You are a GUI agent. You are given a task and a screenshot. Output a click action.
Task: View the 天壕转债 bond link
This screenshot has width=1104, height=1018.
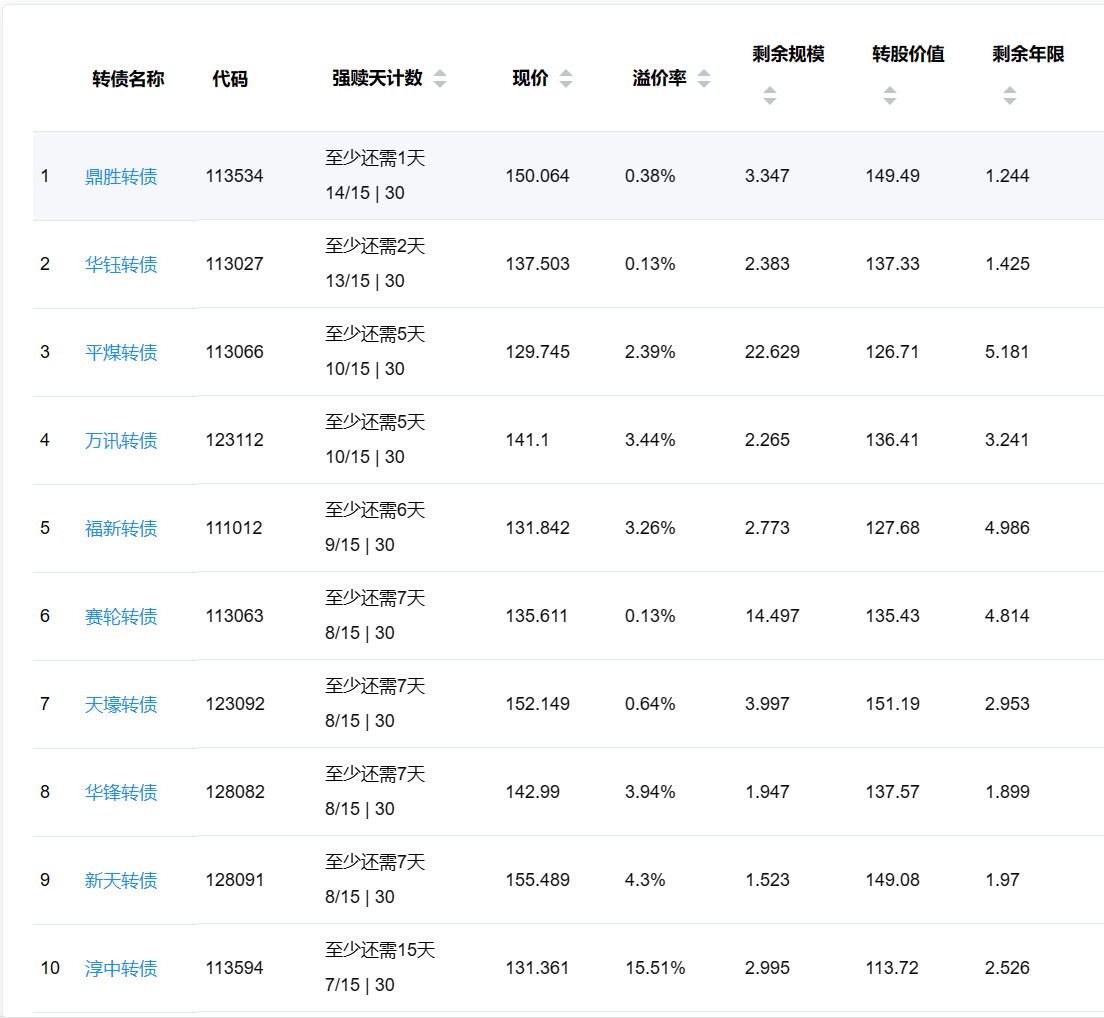click(x=121, y=705)
